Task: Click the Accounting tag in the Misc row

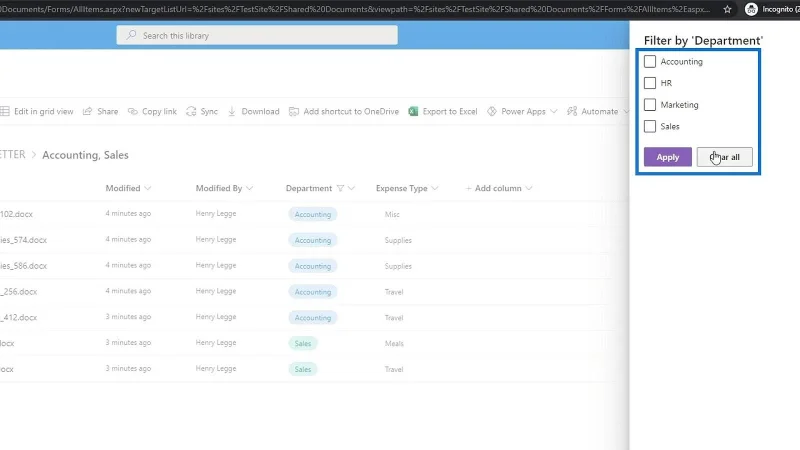Action: [313, 214]
